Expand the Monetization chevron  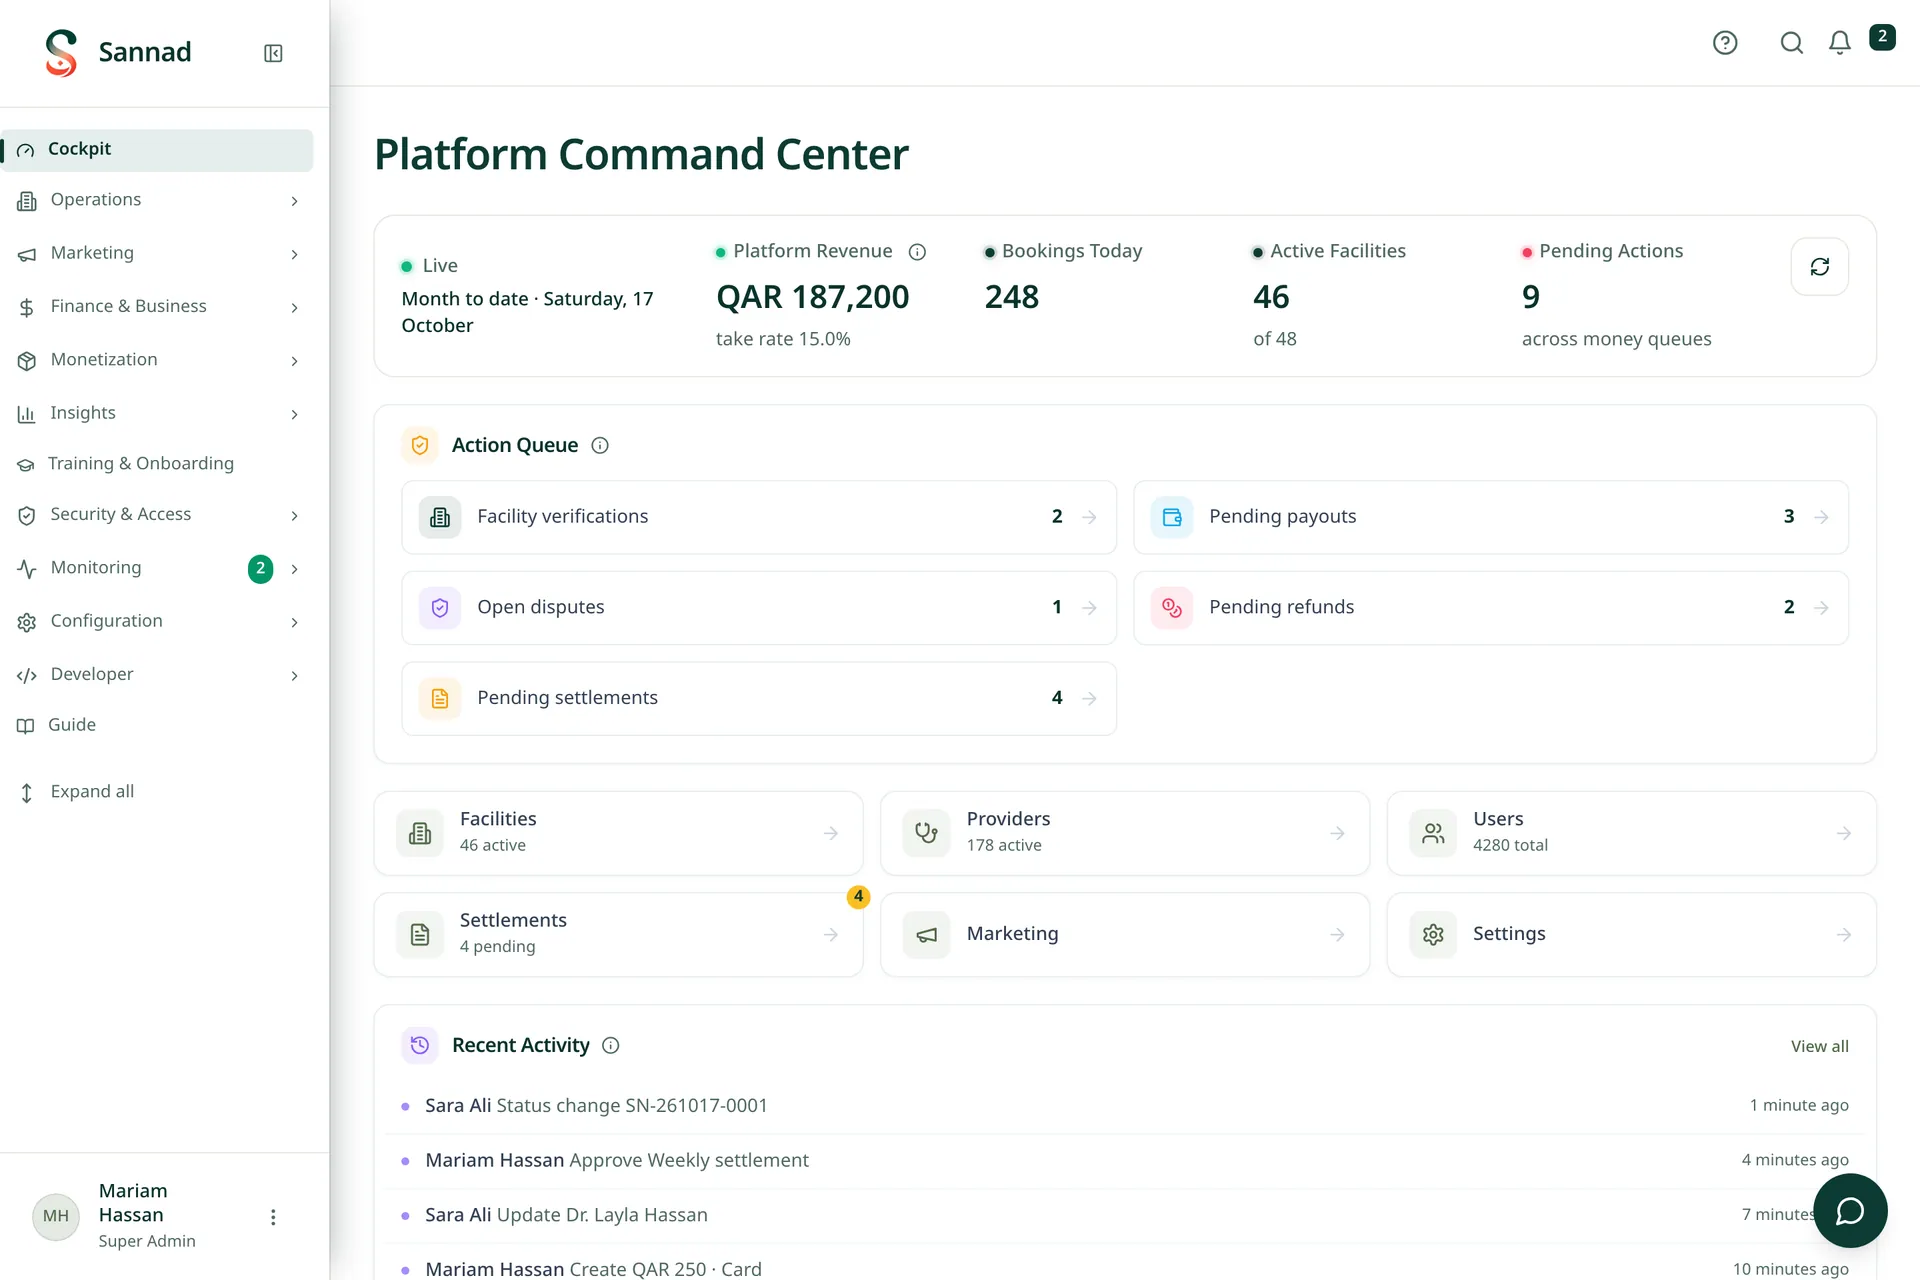click(294, 361)
